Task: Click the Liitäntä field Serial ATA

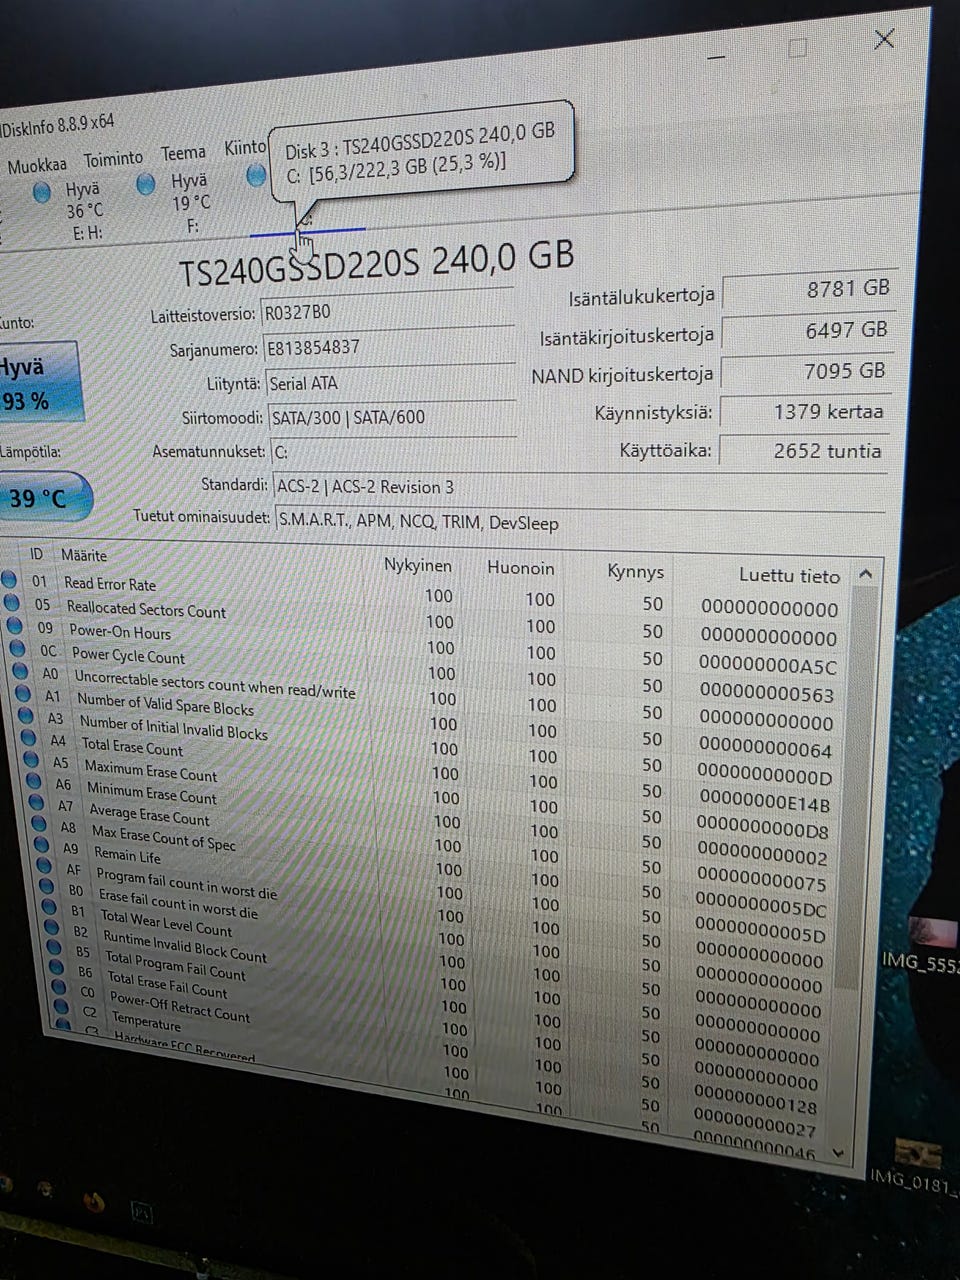Action: pos(390,382)
